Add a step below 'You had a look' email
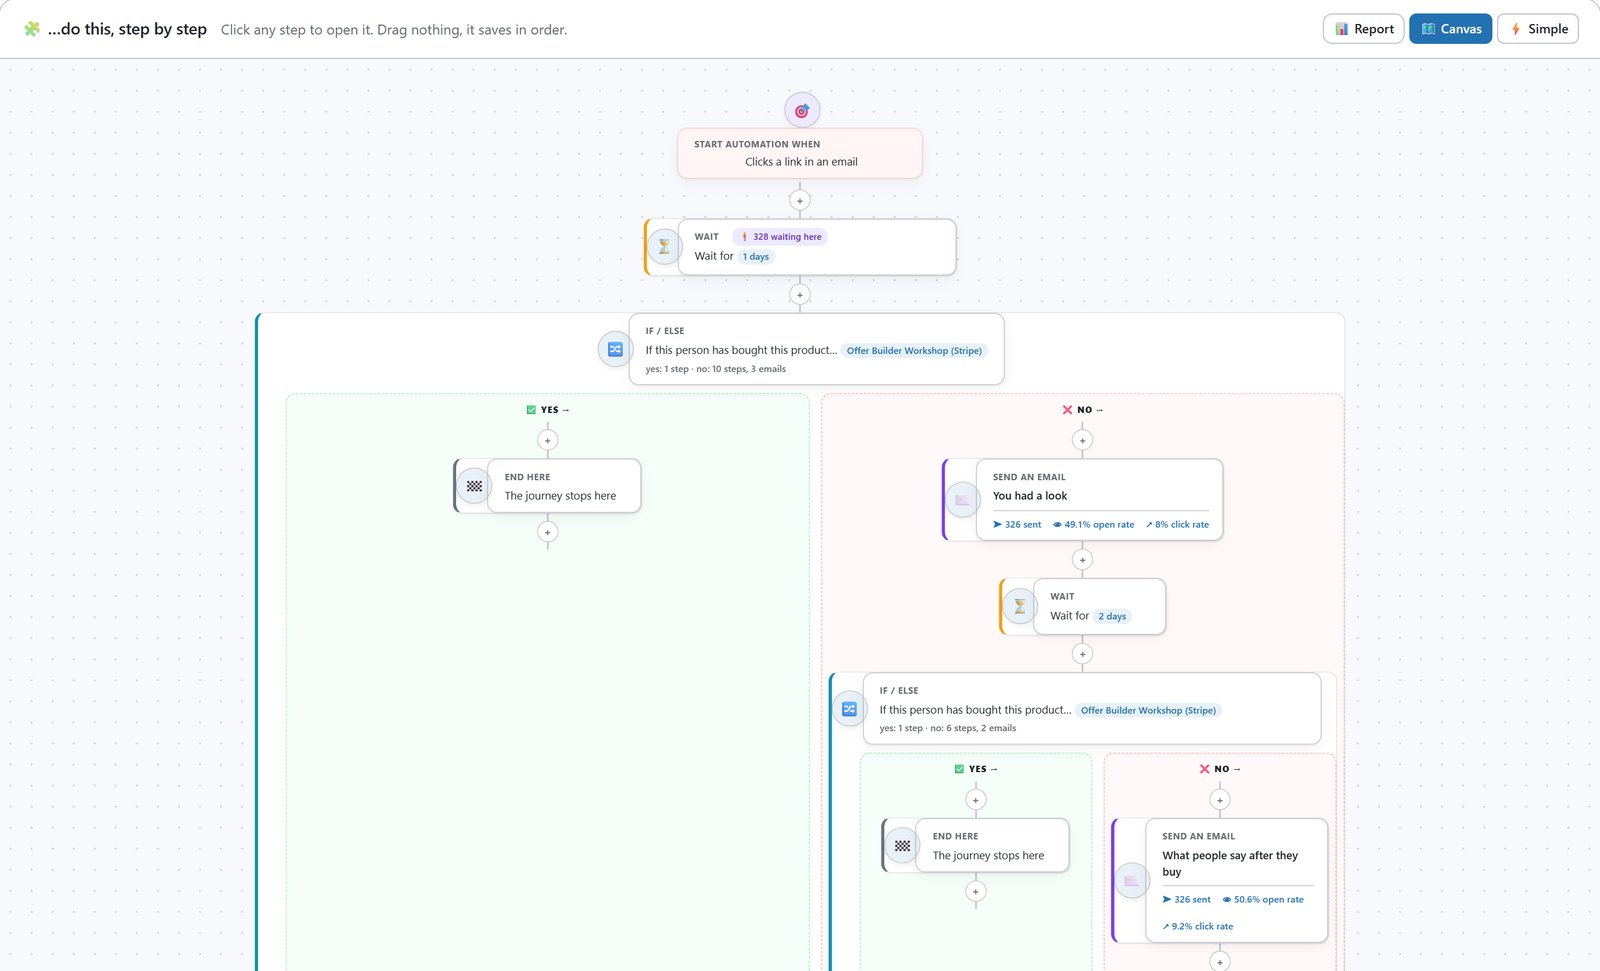 click(1082, 560)
